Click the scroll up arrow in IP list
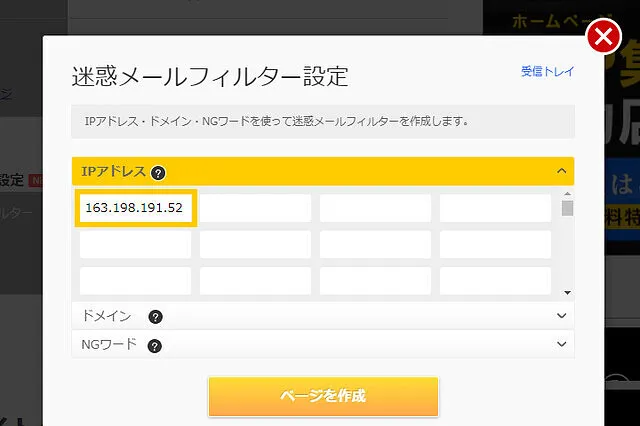Image resolution: width=640 pixels, height=426 pixels. (x=567, y=193)
